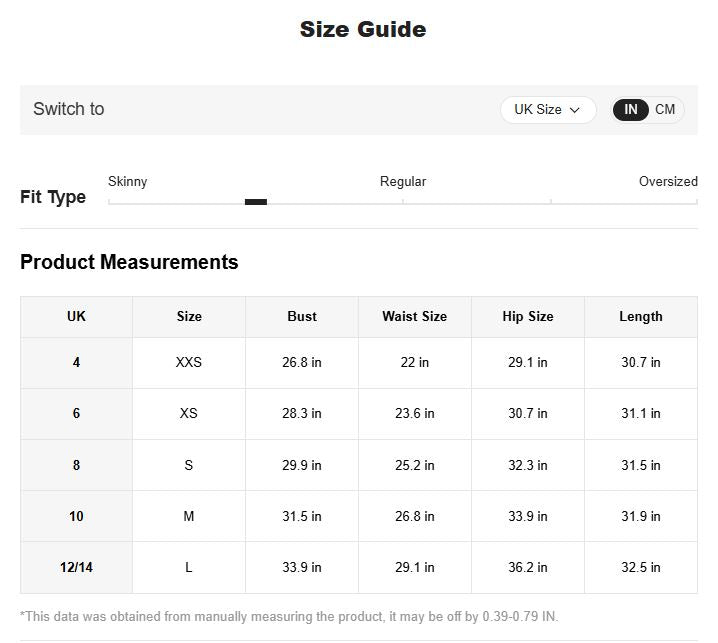Switch units to CM
The image size is (718, 643).
tap(665, 110)
